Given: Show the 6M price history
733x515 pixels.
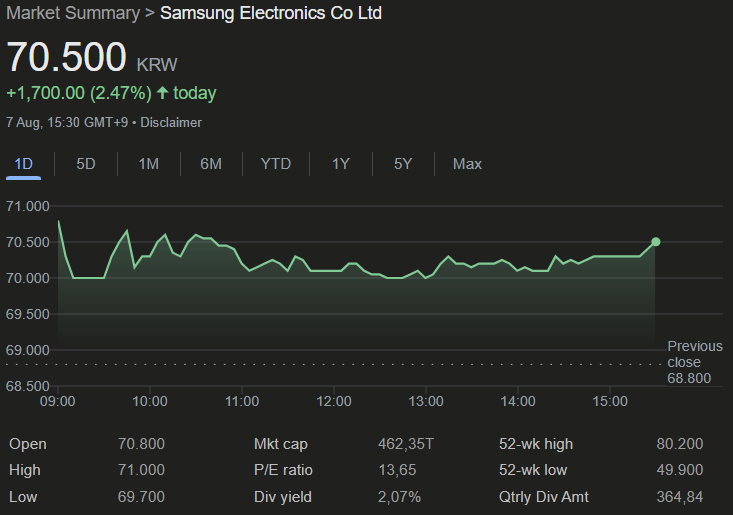Looking at the screenshot, I should pos(211,164).
